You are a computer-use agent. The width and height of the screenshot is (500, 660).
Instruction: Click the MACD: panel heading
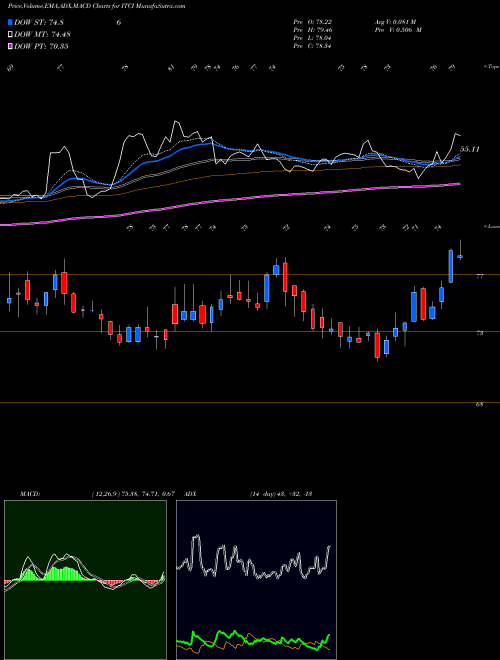point(29,494)
